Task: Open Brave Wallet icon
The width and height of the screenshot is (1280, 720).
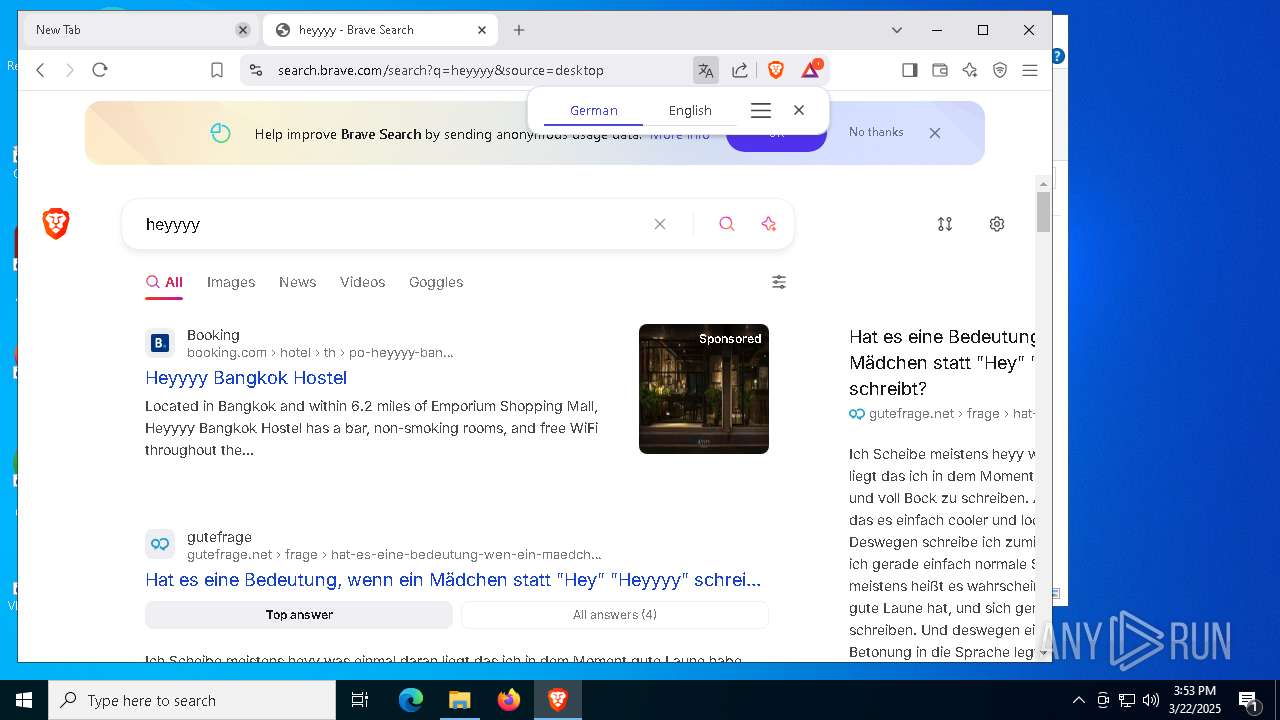Action: 940,70
